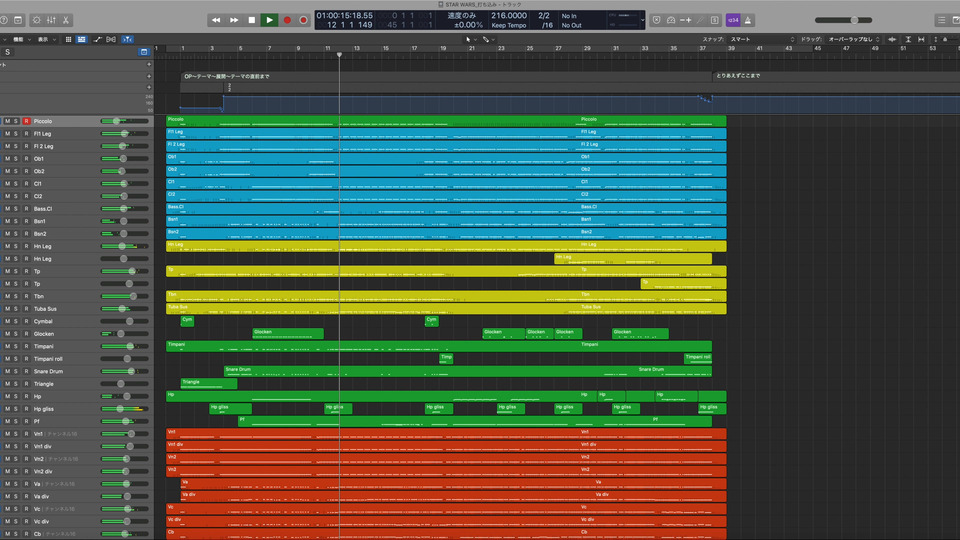Open the ドラッグ (Drag) overlap mode dropdown
This screenshot has height=540, width=960.
(x=853, y=39)
